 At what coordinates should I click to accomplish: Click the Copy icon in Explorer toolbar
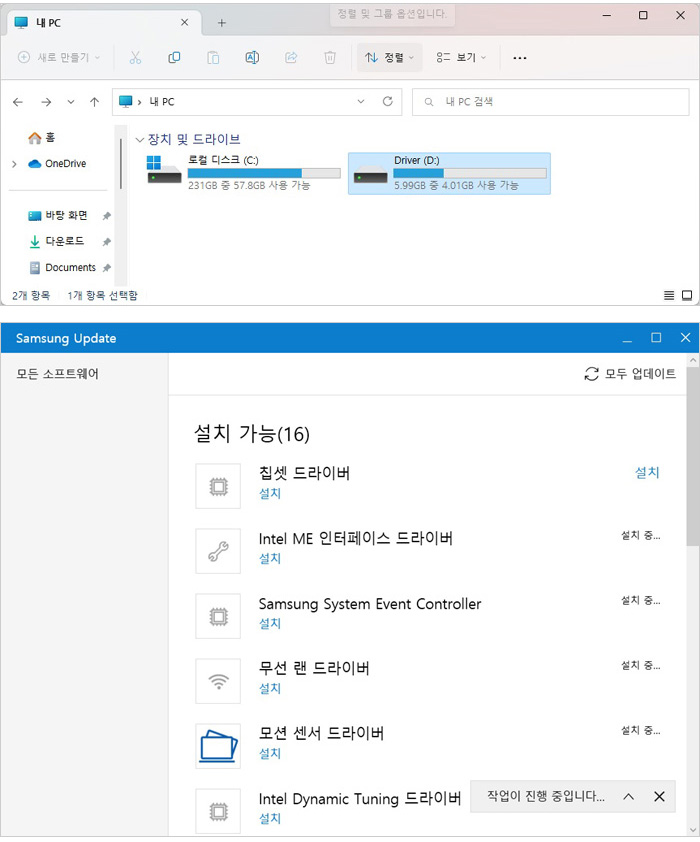pos(174,57)
